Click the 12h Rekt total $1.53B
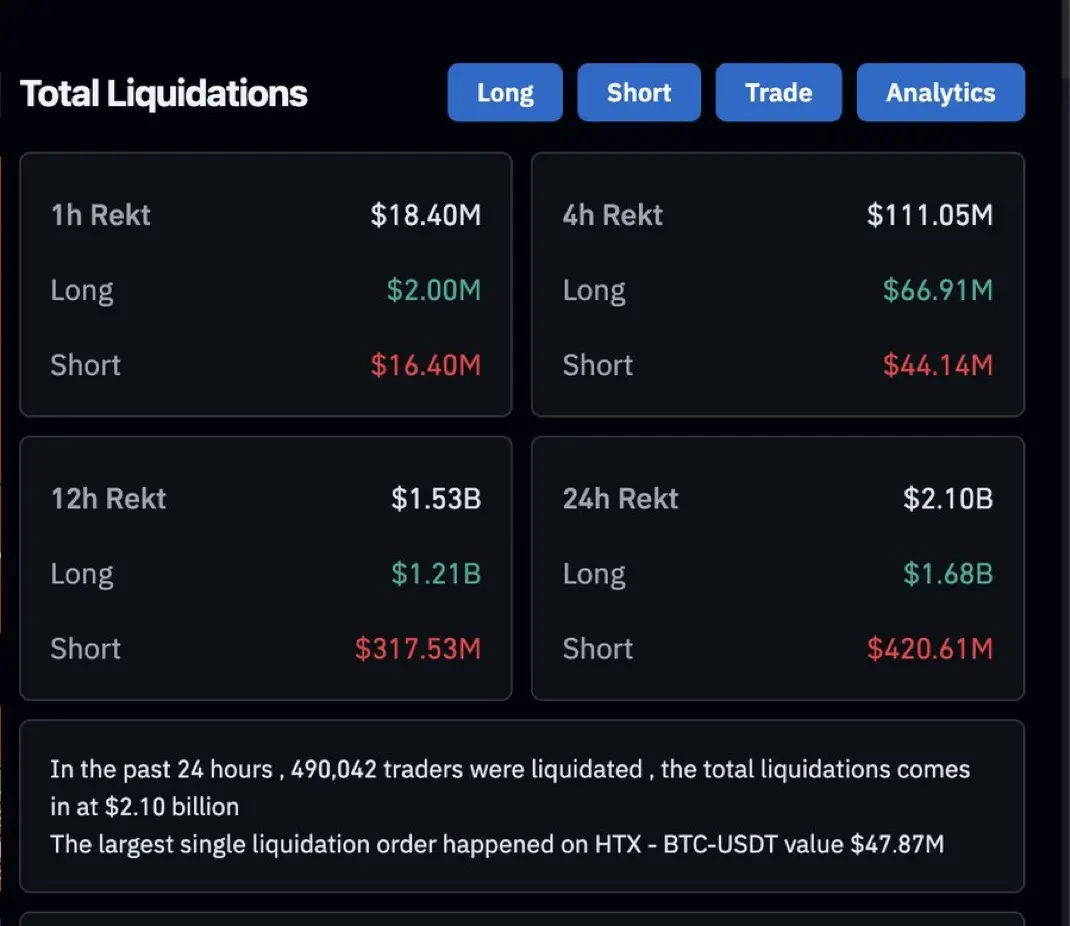 pos(436,499)
